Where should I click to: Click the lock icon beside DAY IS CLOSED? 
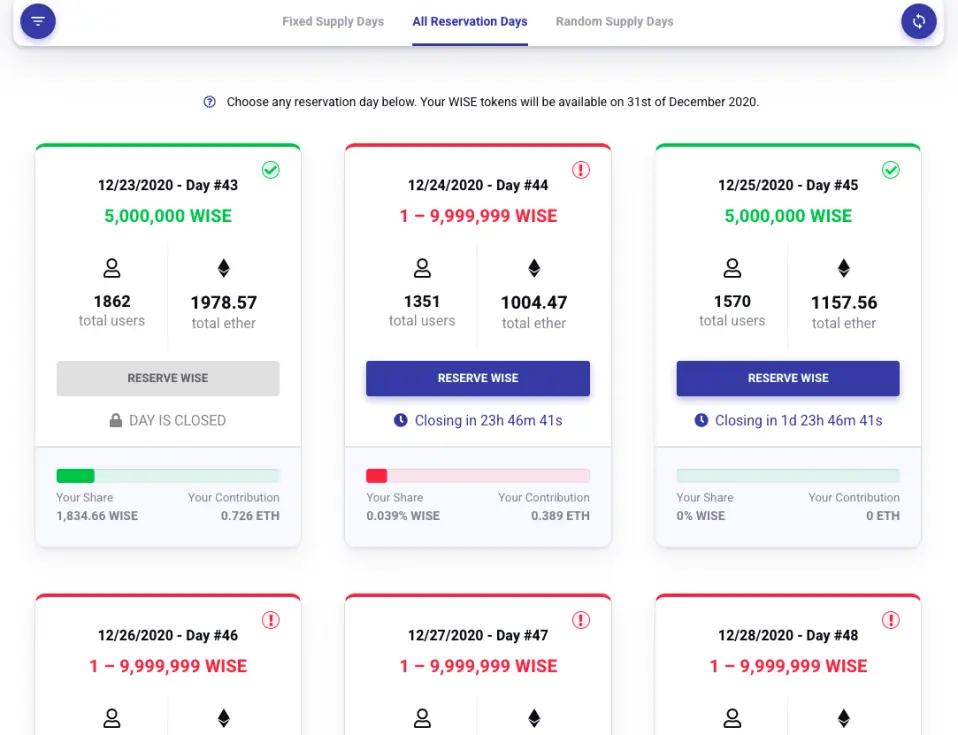tap(115, 420)
